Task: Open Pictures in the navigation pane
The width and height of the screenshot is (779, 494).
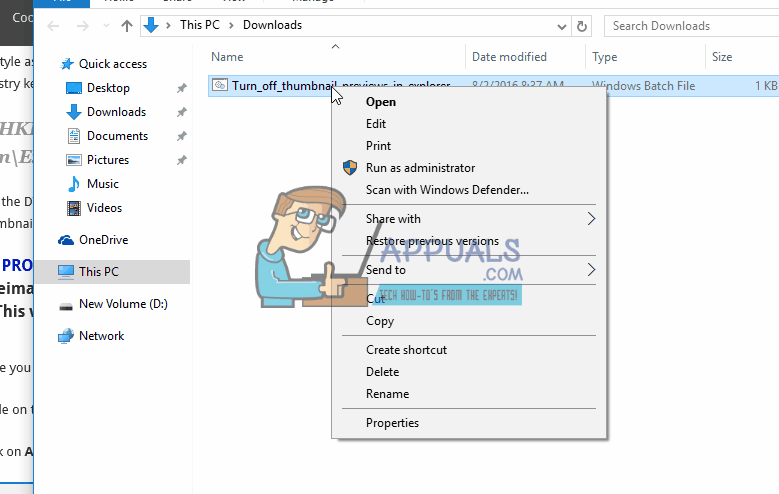Action: coord(108,160)
